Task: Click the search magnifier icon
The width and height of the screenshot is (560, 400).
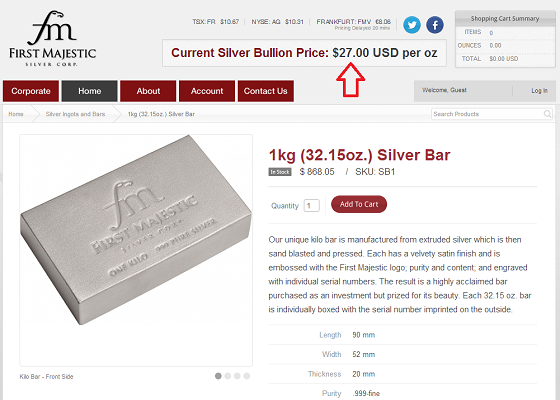Action: (x=547, y=114)
